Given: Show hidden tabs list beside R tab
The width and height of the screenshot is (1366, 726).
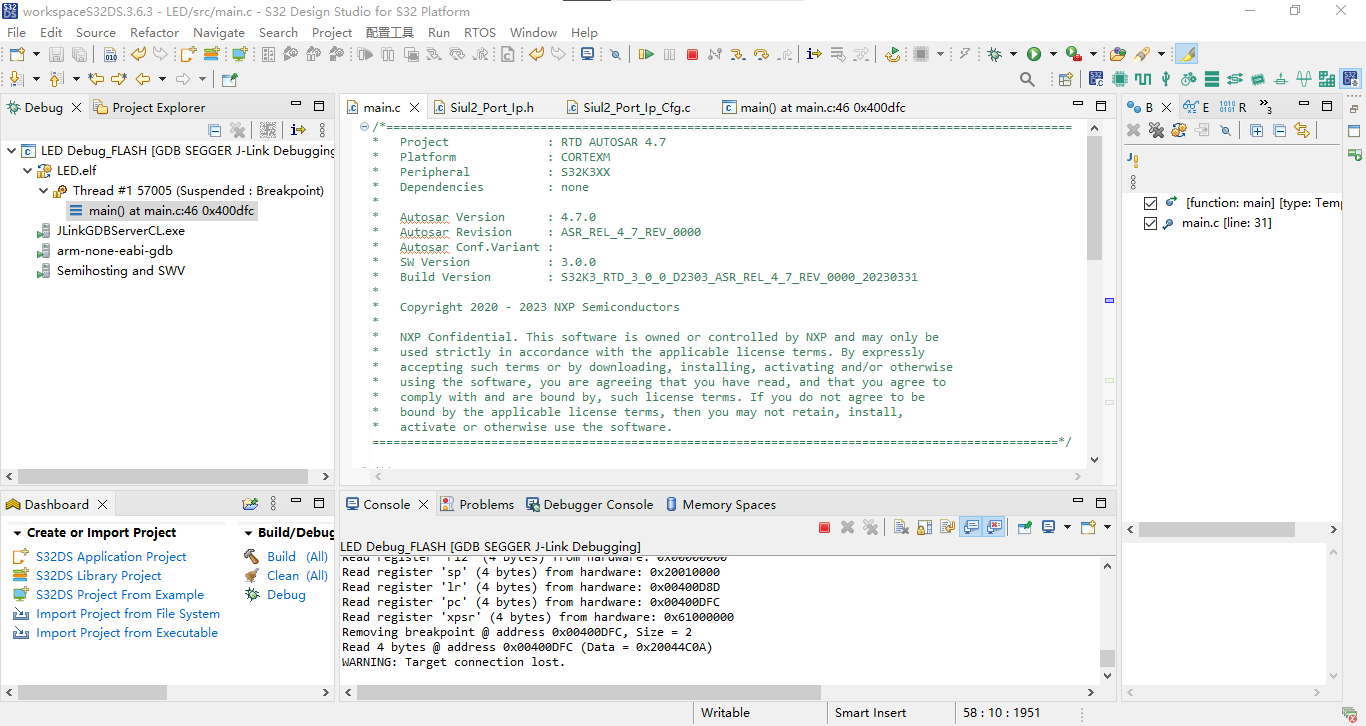Looking at the screenshot, I should click(x=1266, y=107).
